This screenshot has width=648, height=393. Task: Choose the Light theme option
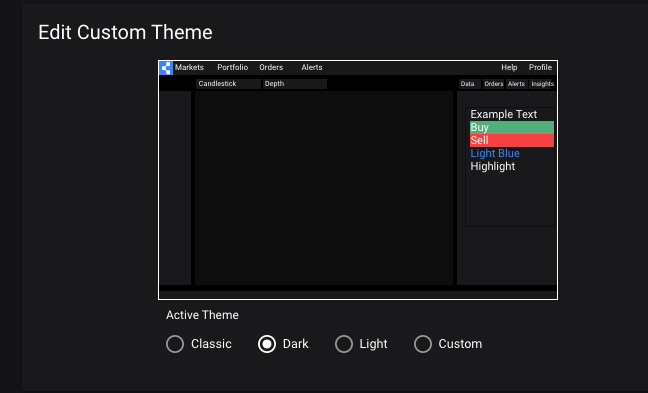pyautogui.click(x=344, y=344)
